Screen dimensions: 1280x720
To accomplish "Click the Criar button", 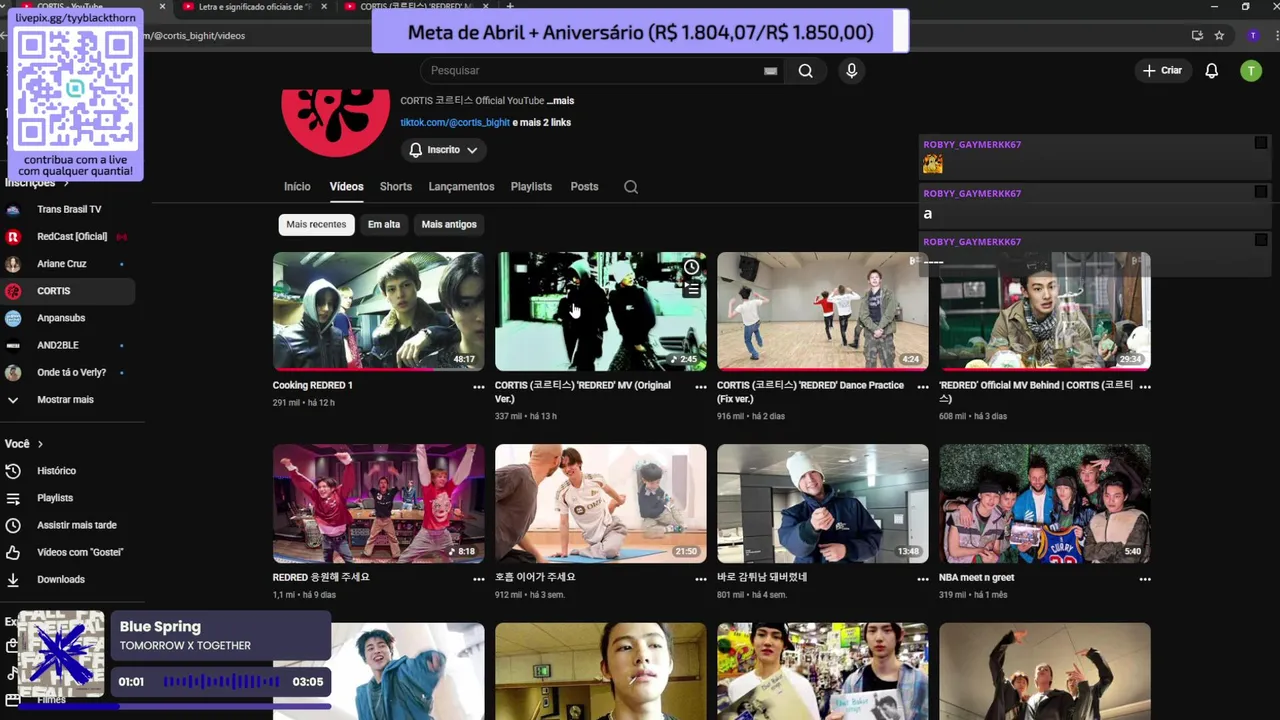I will pos(1162,71).
